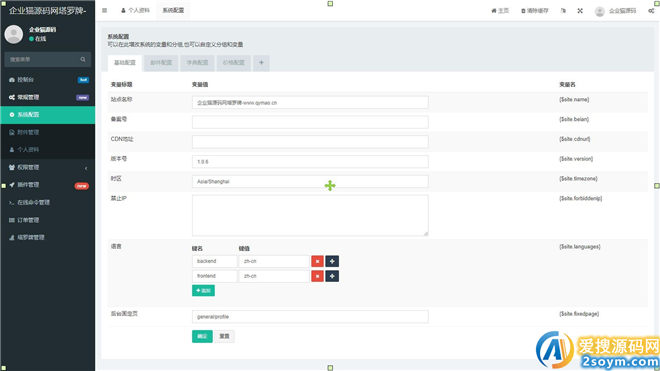Click the {$site.languages} variable text
The image size is (660, 371).
point(580,246)
